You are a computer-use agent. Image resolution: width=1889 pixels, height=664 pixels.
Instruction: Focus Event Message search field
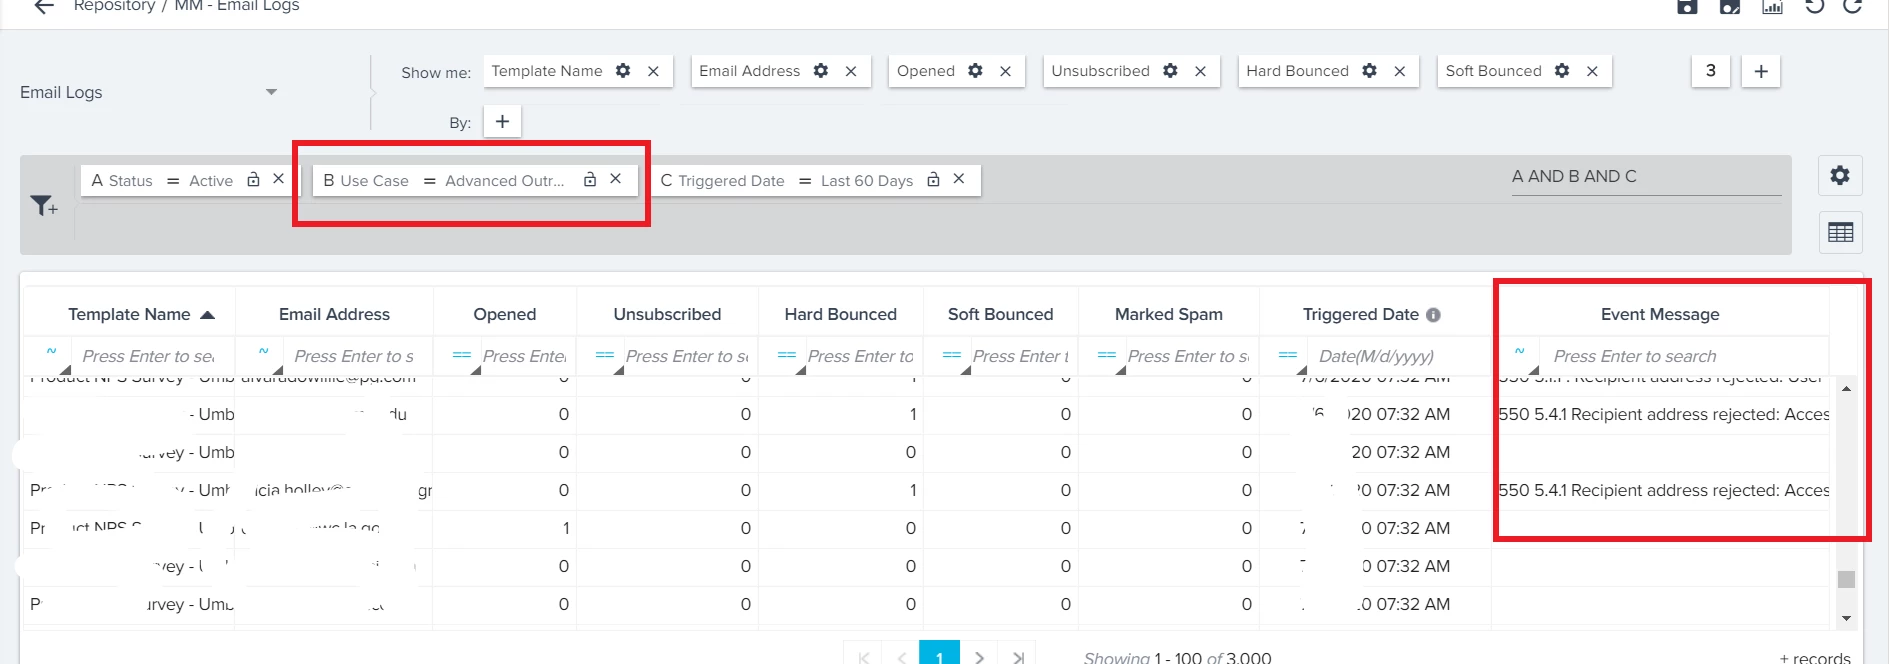[x=1684, y=356]
